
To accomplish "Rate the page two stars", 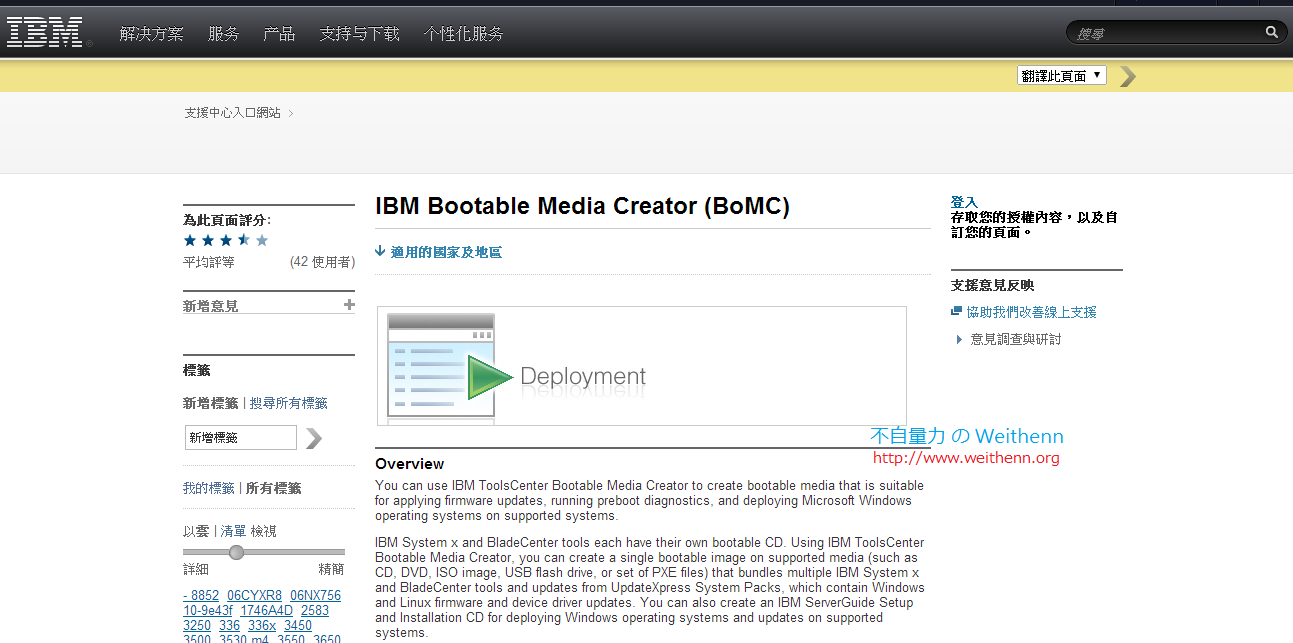I will point(208,240).
